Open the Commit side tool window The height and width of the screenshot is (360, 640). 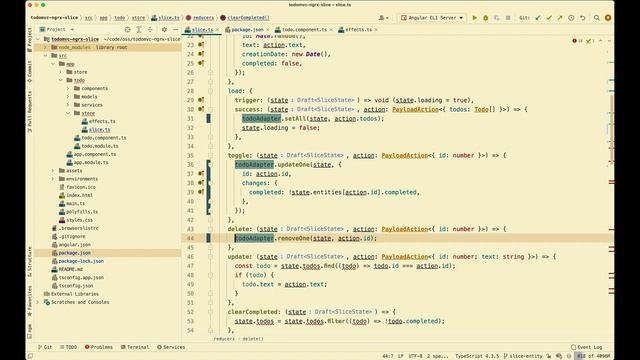pos(29,72)
